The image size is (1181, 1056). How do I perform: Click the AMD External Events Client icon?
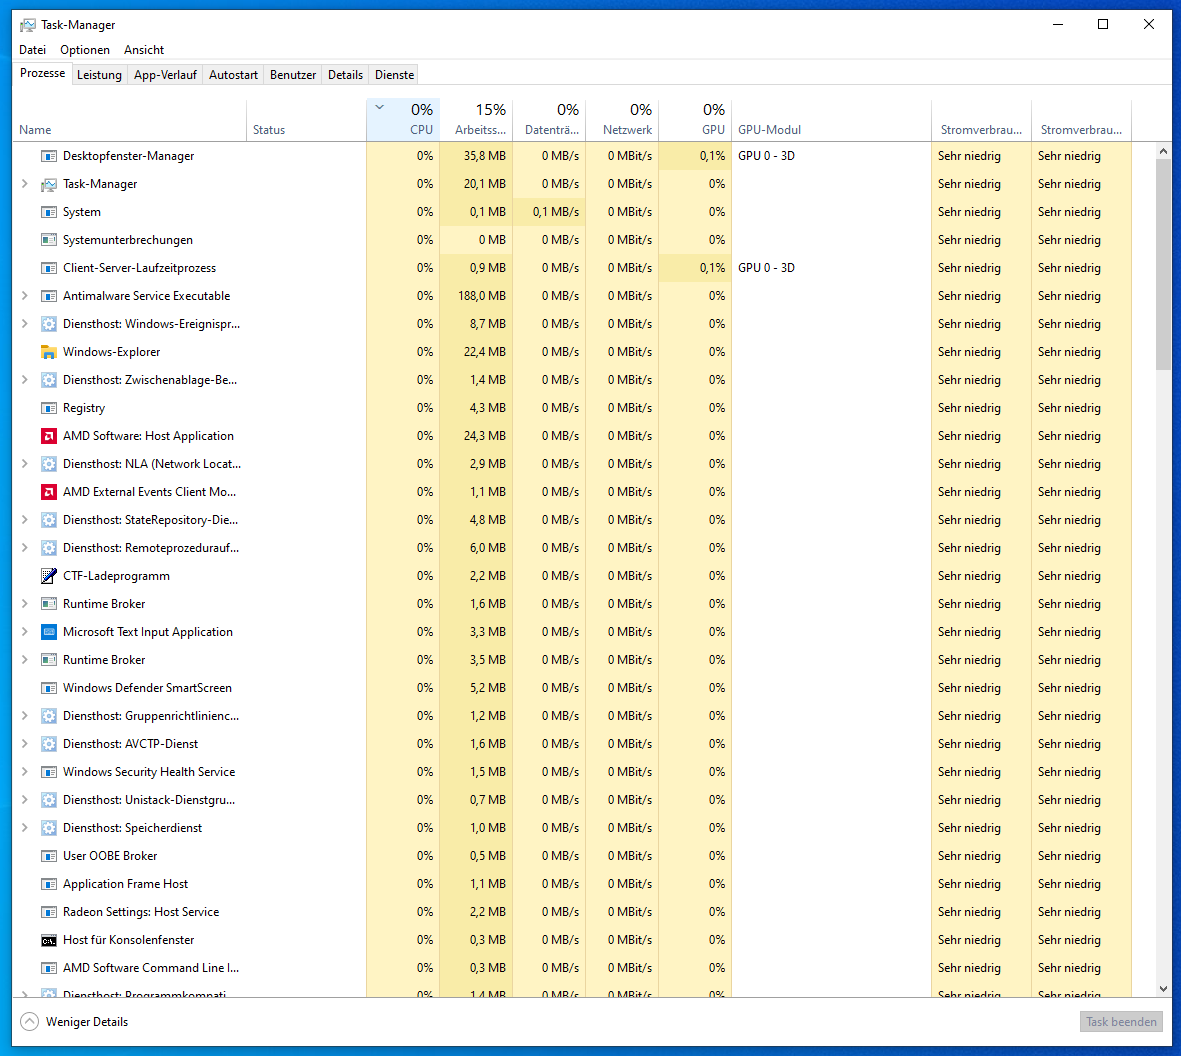click(x=48, y=491)
